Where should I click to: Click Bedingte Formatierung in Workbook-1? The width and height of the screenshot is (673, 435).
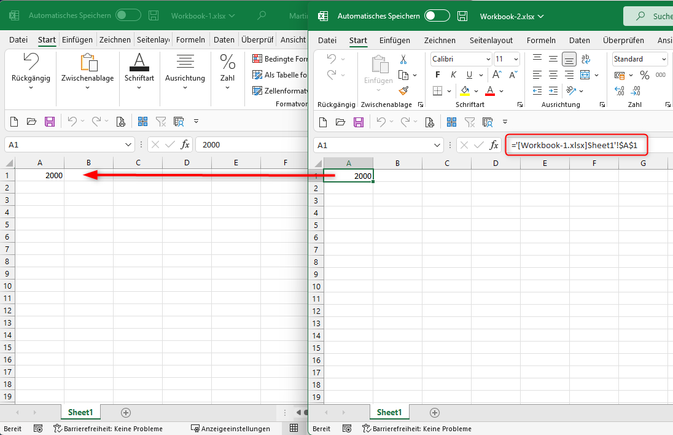point(280,59)
